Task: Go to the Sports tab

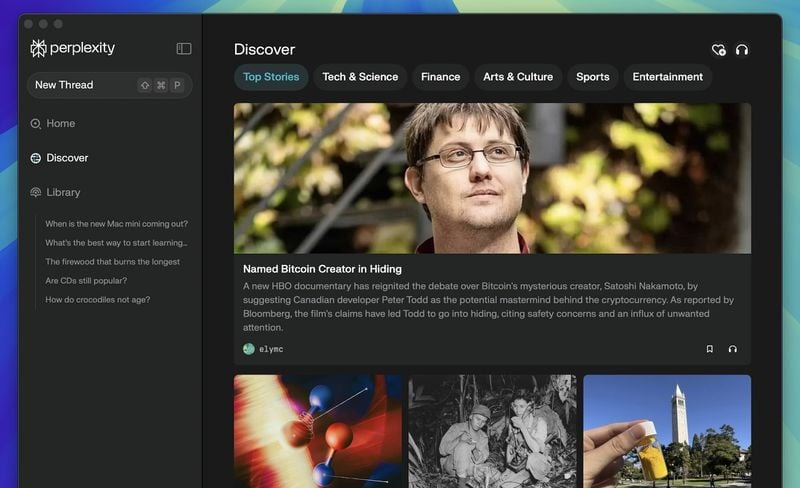Action: (x=592, y=77)
